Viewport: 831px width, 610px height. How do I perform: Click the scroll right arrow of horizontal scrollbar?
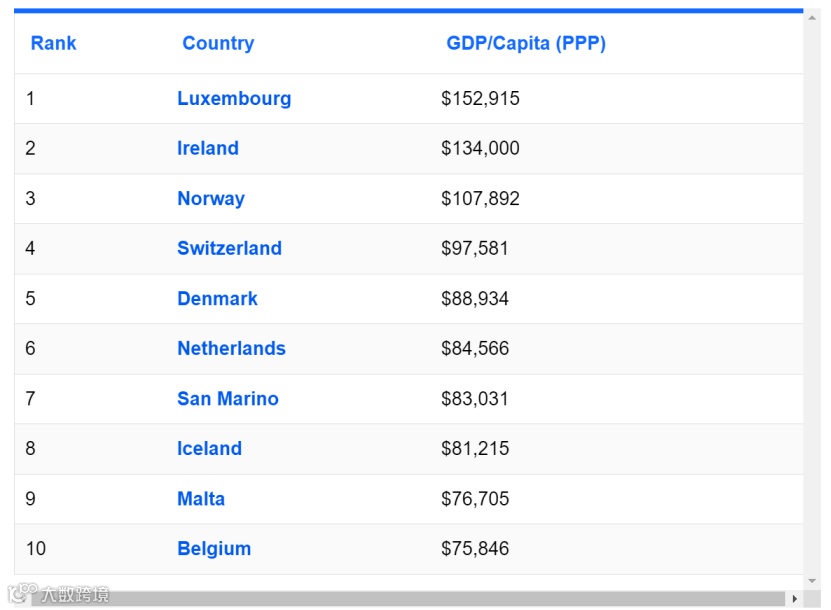pos(795,599)
